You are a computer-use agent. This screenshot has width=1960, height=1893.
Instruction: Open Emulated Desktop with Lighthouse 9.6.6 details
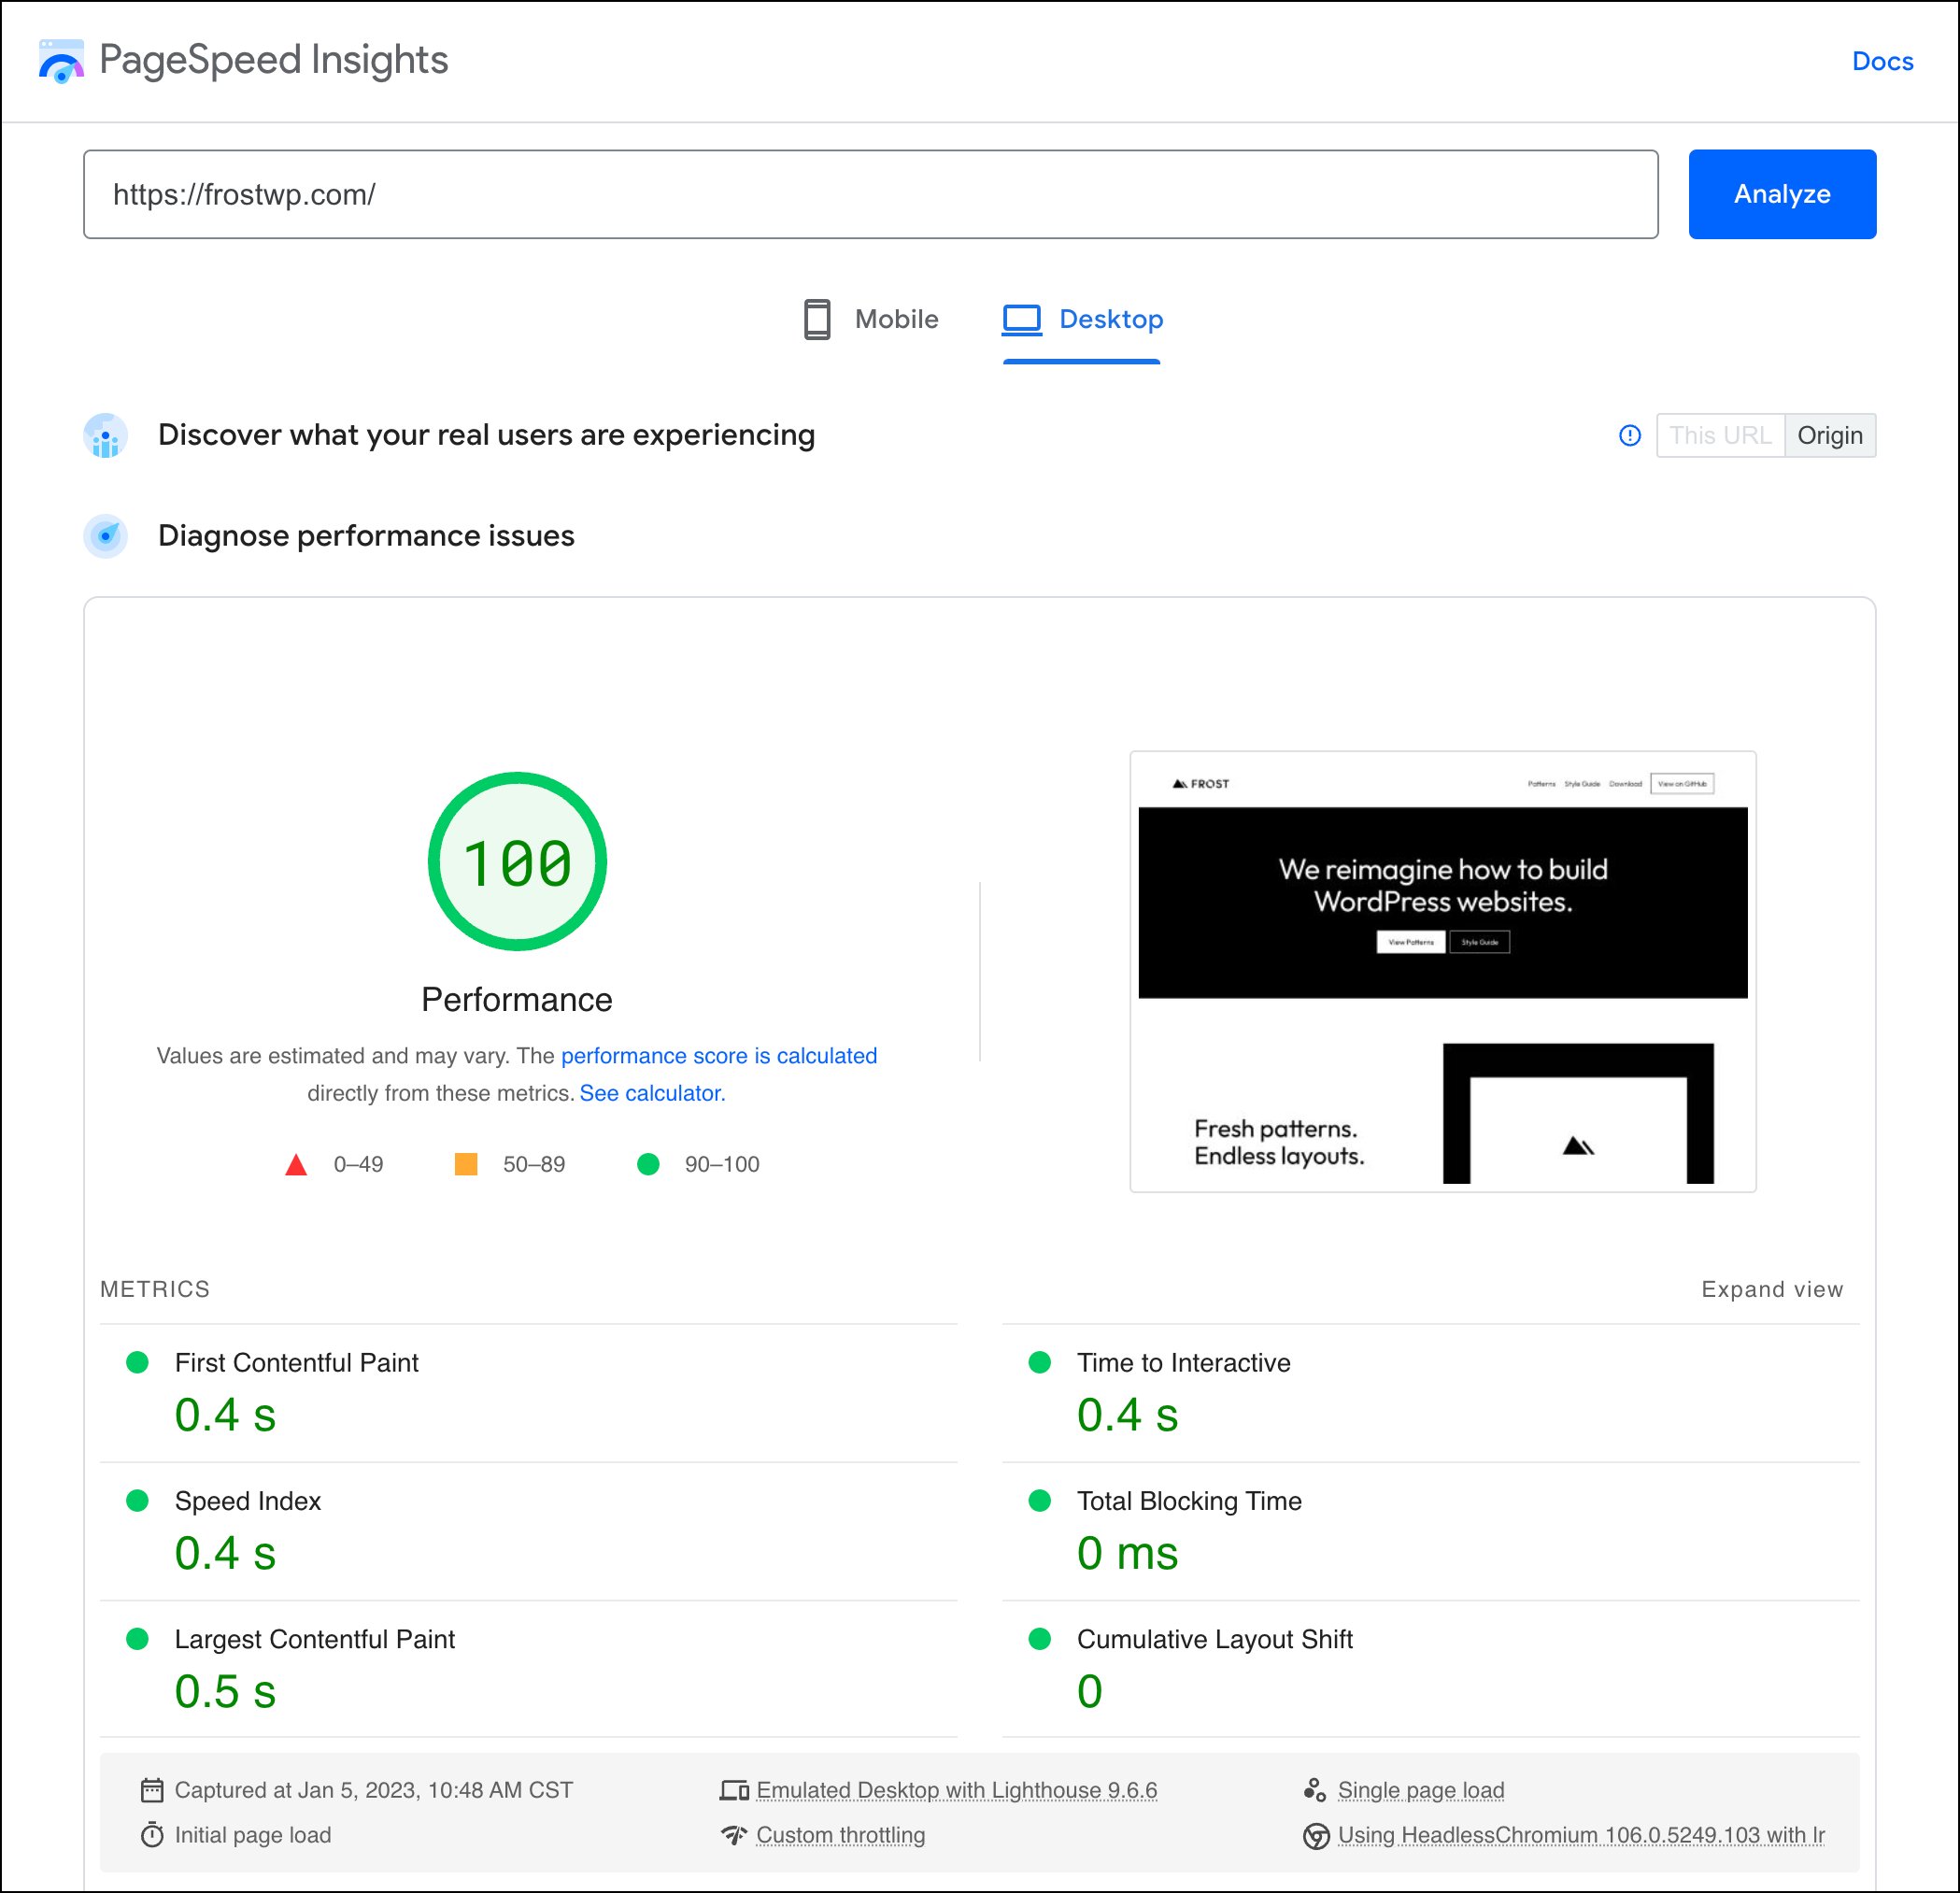click(x=956, y=1790)
